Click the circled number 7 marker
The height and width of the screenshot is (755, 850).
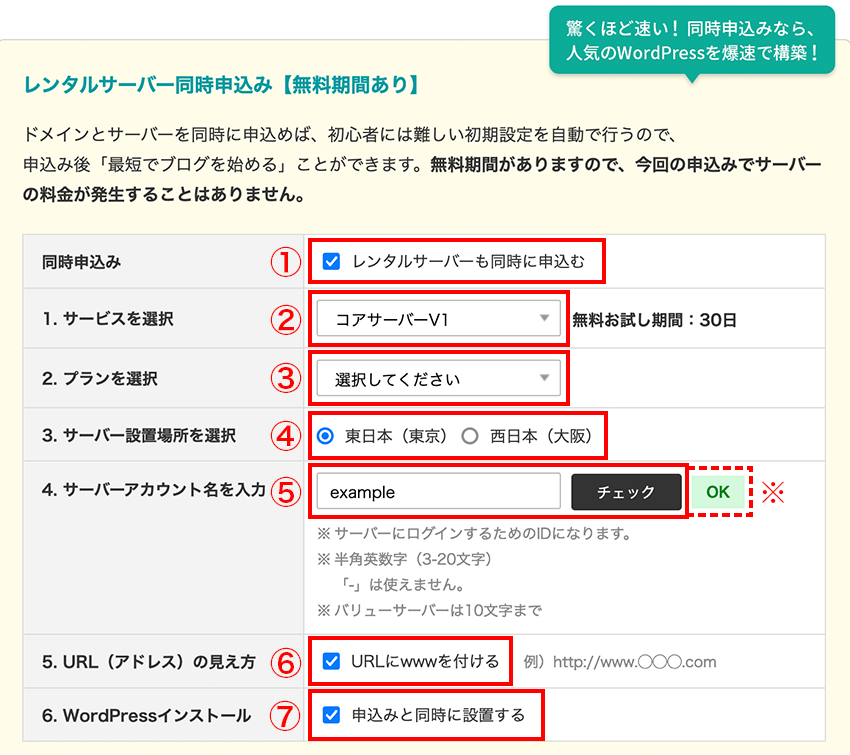(x=286, y=716)
